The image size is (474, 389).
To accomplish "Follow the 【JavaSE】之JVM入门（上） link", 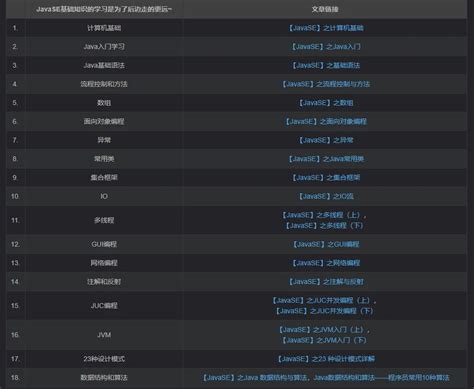I will [x=322, y=330].
